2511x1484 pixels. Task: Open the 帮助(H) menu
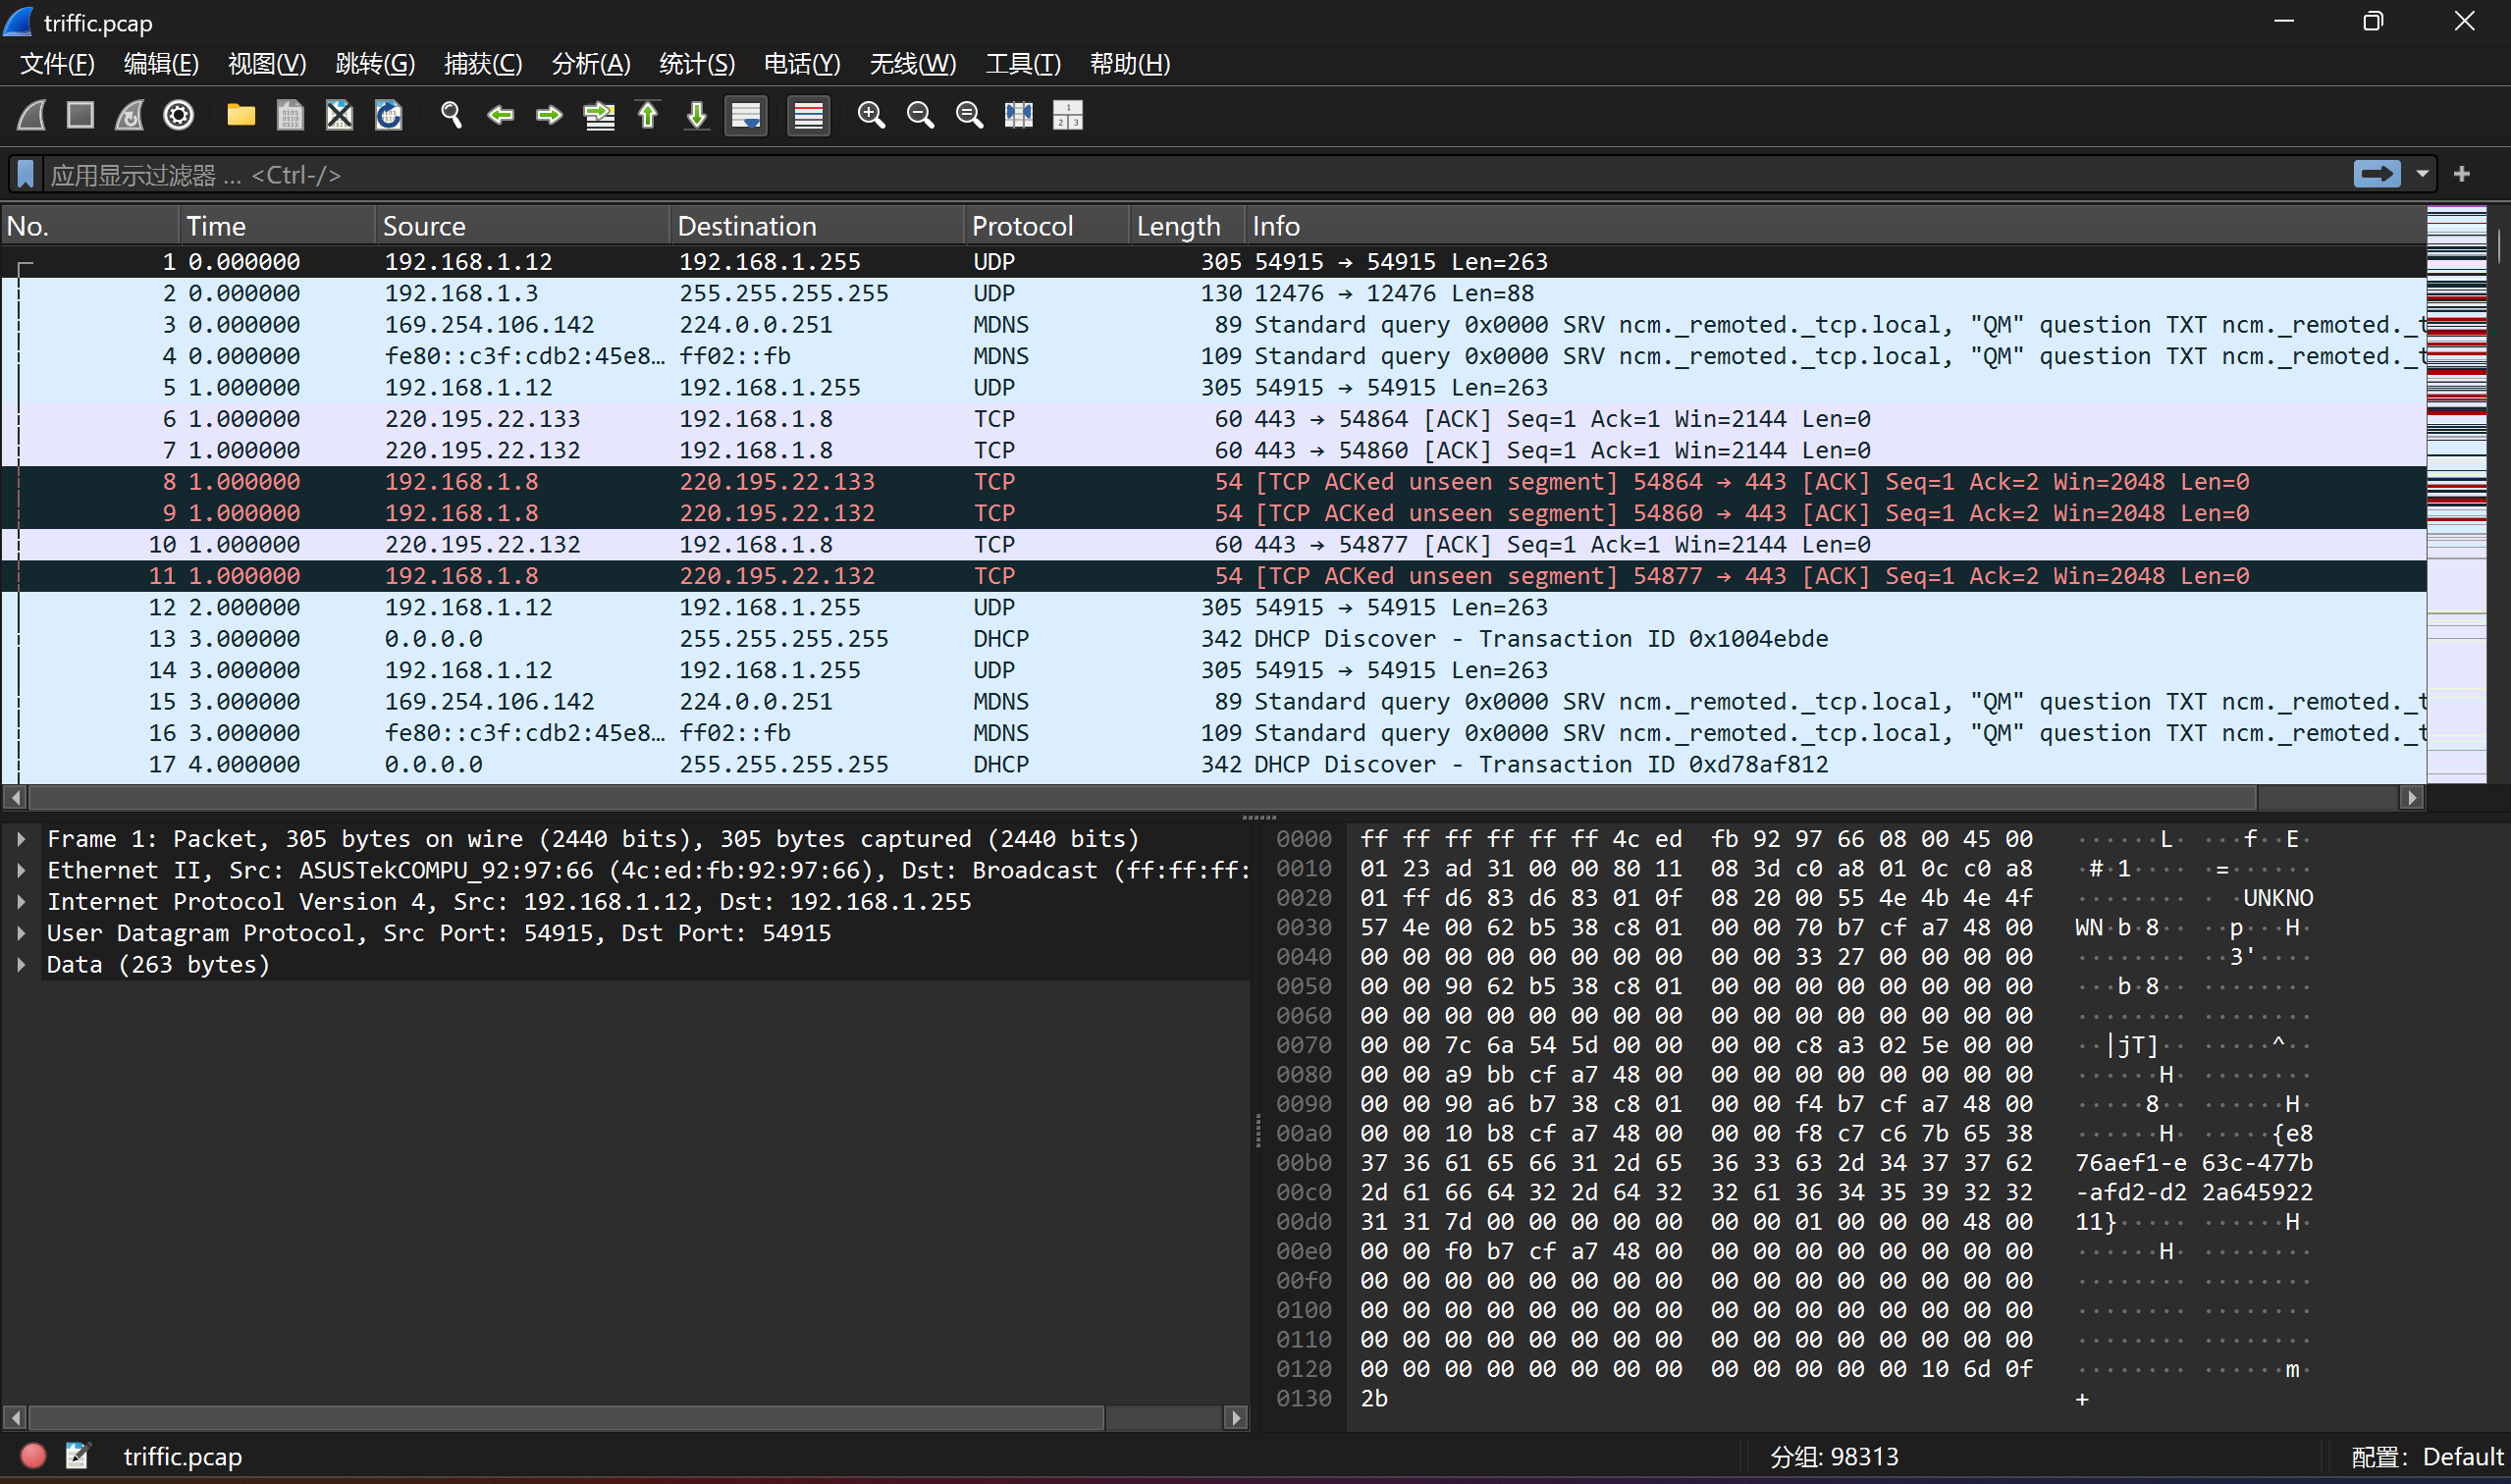pos(1130,63)
